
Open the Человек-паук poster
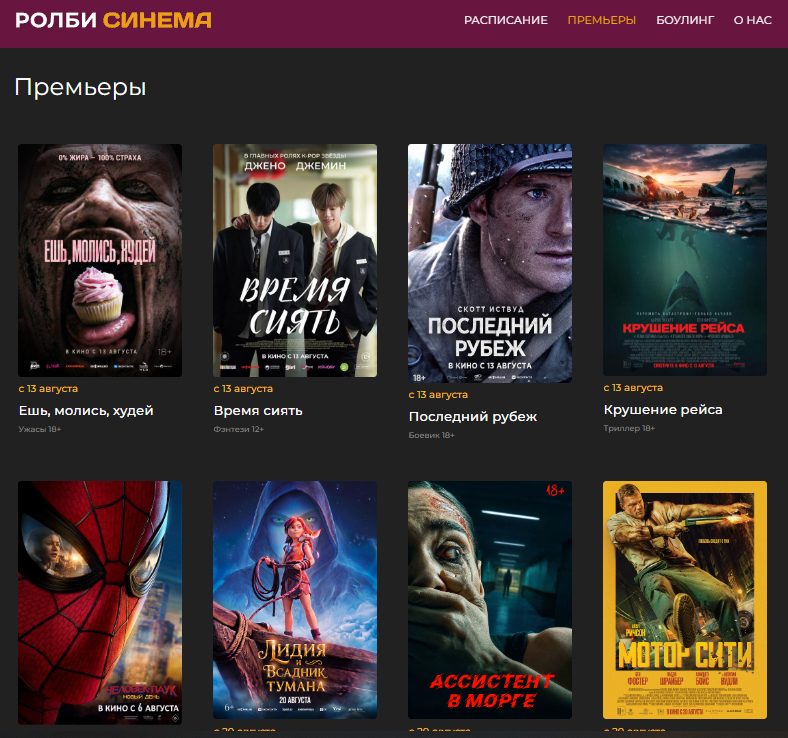click(x=100, y=602)
